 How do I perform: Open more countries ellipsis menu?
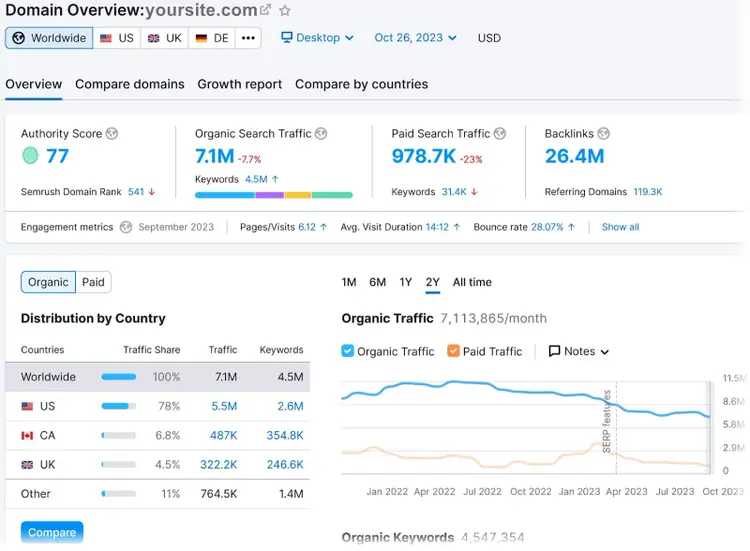click(x=248, y=38)
